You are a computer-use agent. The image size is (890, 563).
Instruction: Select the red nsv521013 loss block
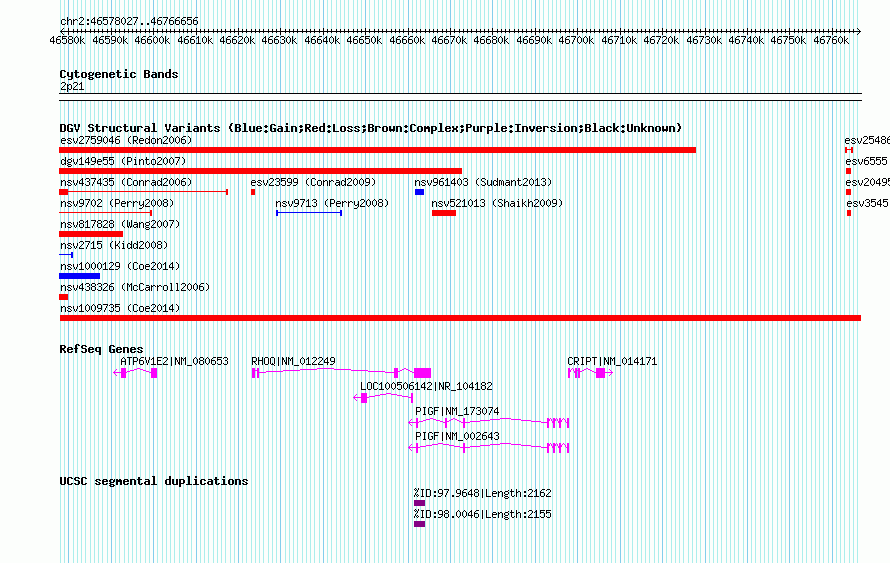[444, 213]
